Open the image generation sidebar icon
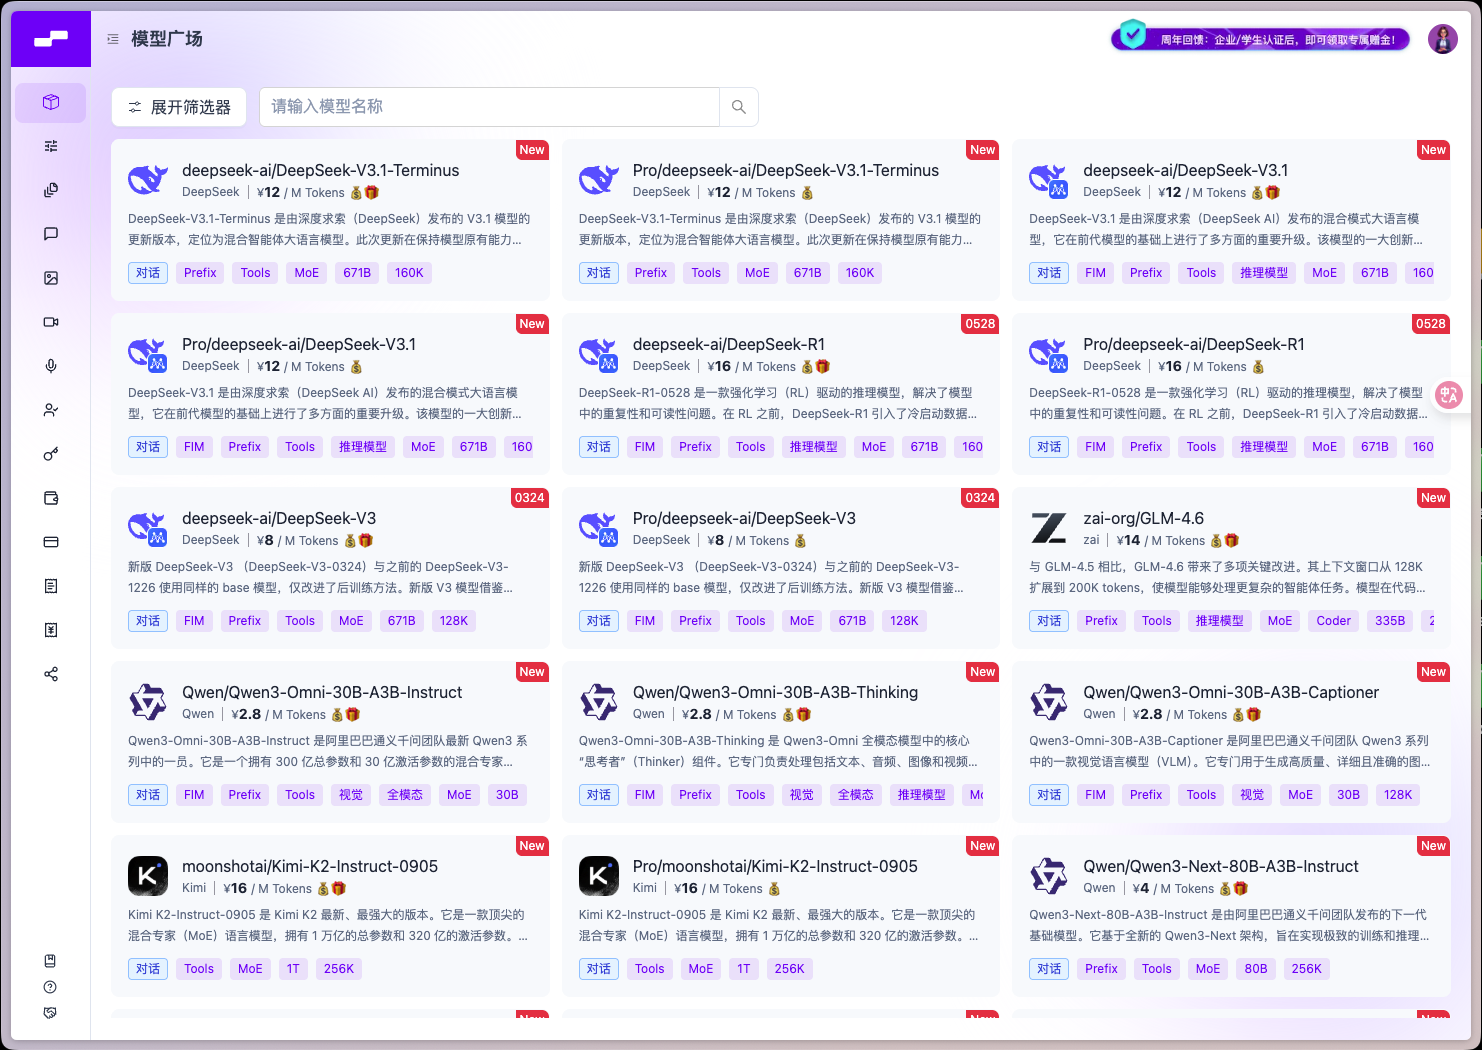Screen dimensions: 1482x1050 51,278
